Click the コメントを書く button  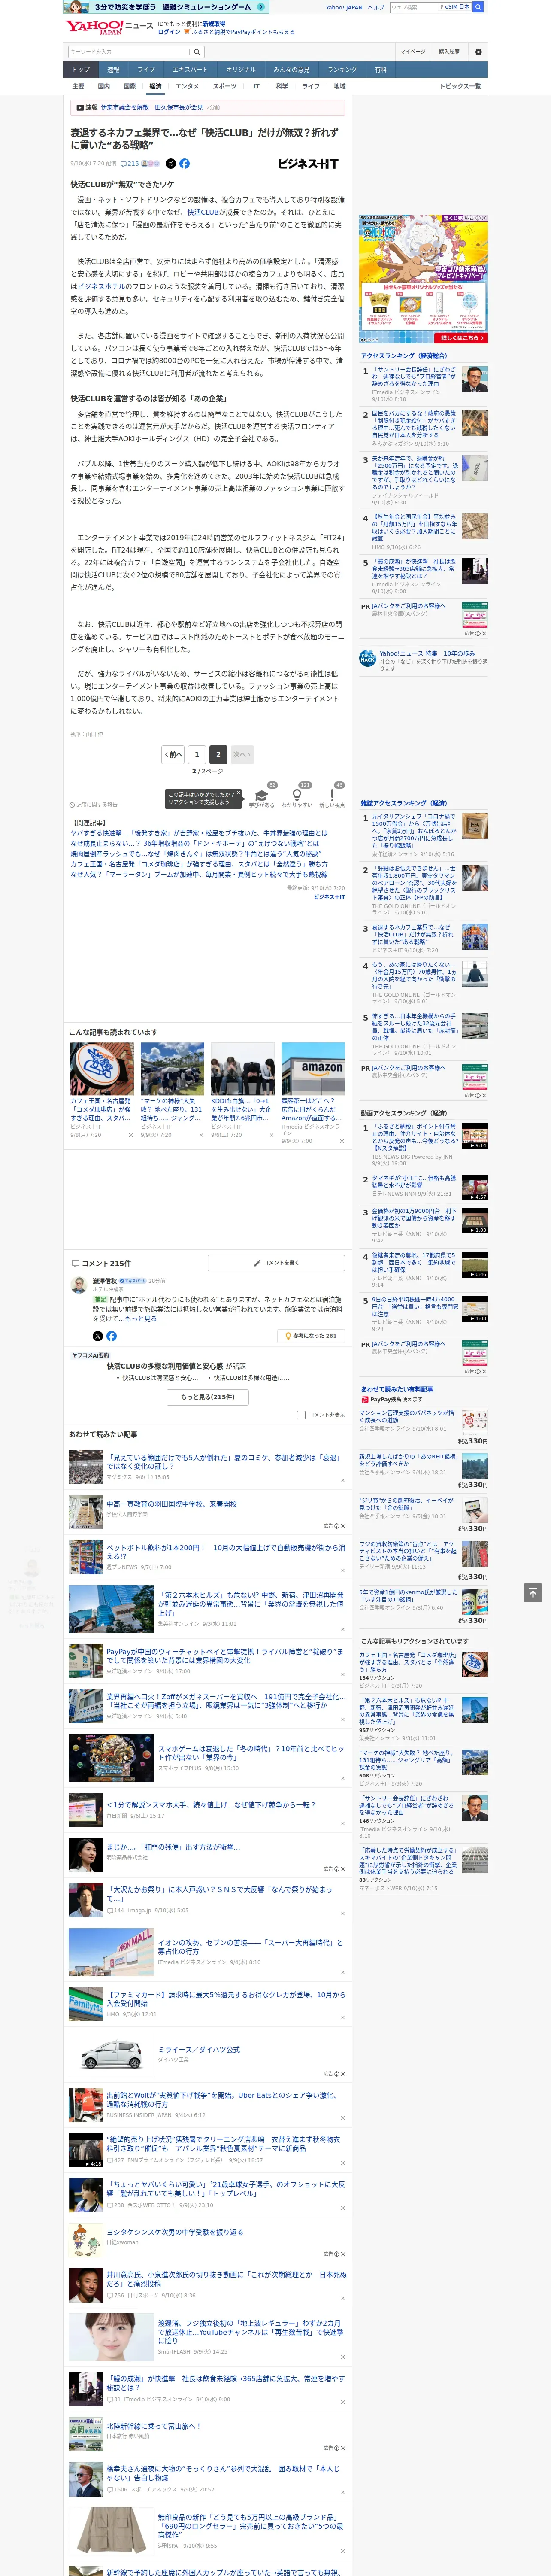(x=276, y=1263)
